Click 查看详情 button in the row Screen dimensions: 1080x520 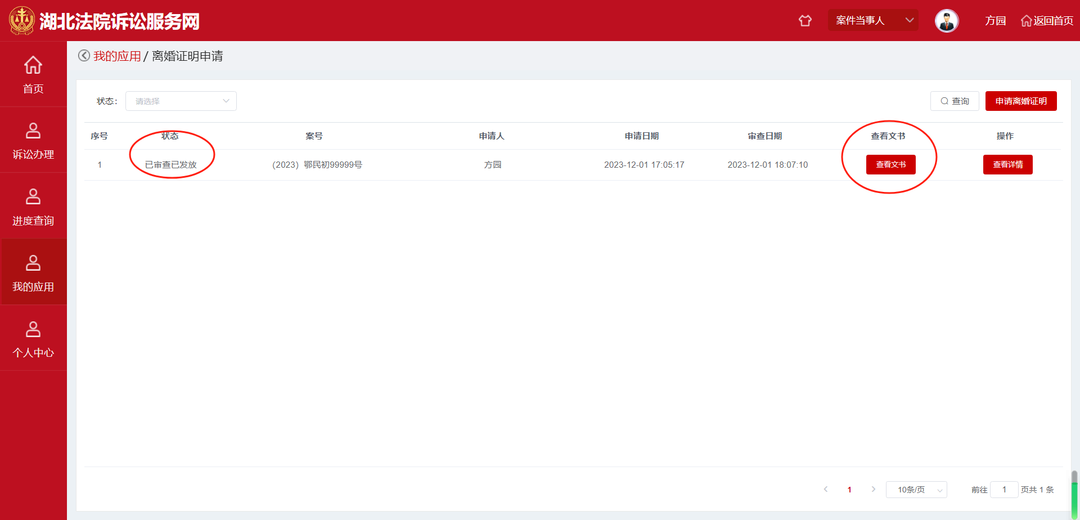1007,165
